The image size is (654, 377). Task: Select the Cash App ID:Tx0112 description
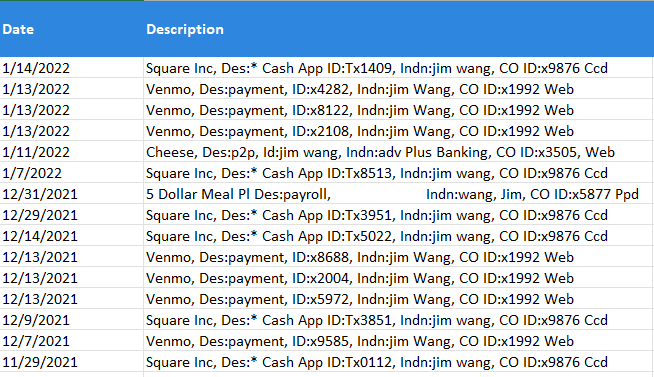398,362
